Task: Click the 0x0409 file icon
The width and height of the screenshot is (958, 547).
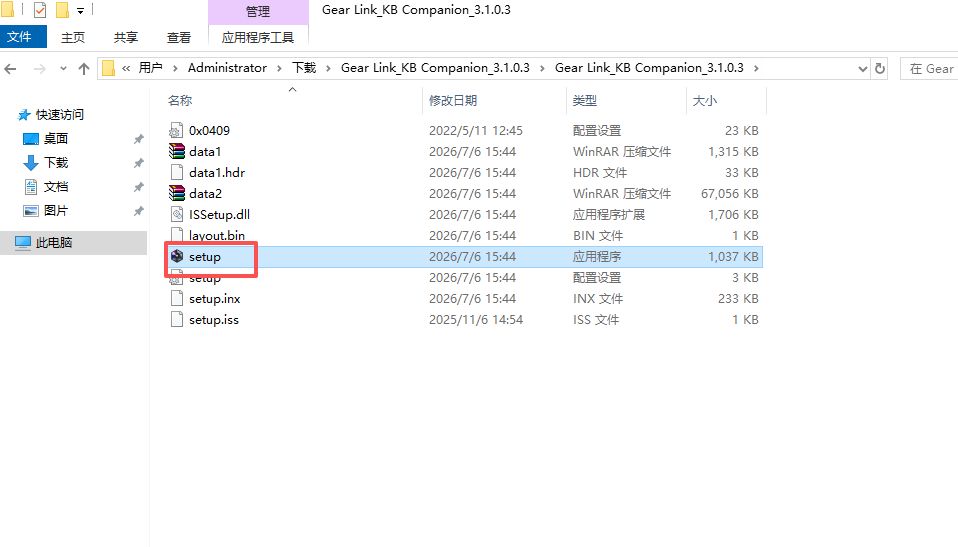Action: click(x=177, y=130)
